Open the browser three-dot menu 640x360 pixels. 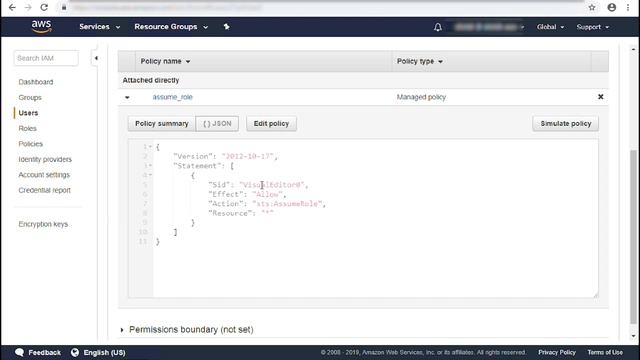[628, 7]
